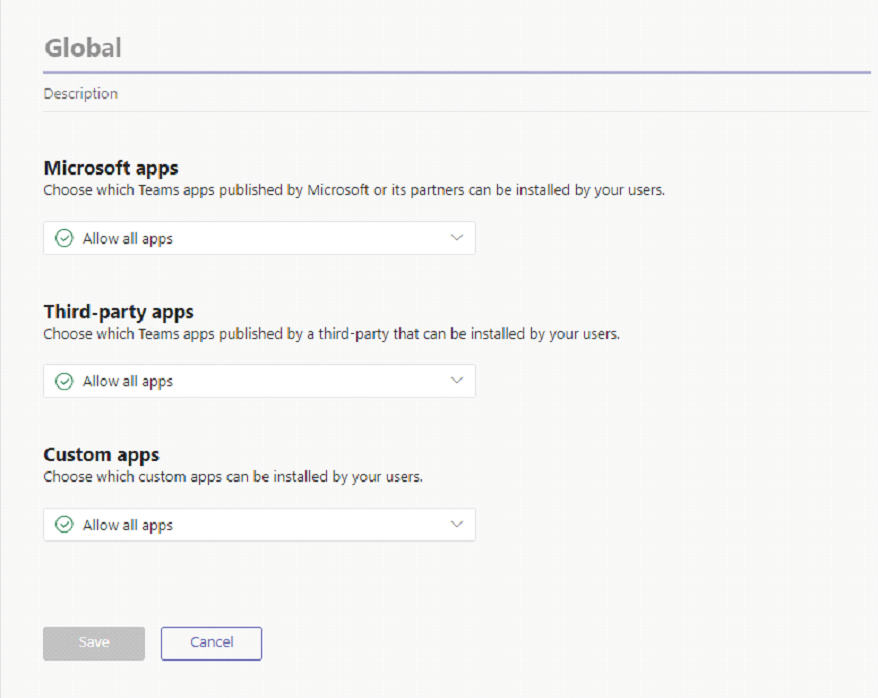The image size is (878, 698).
Task: Click the purple divider line below Global
Action: pyautogui.click(x=456, y=73)
